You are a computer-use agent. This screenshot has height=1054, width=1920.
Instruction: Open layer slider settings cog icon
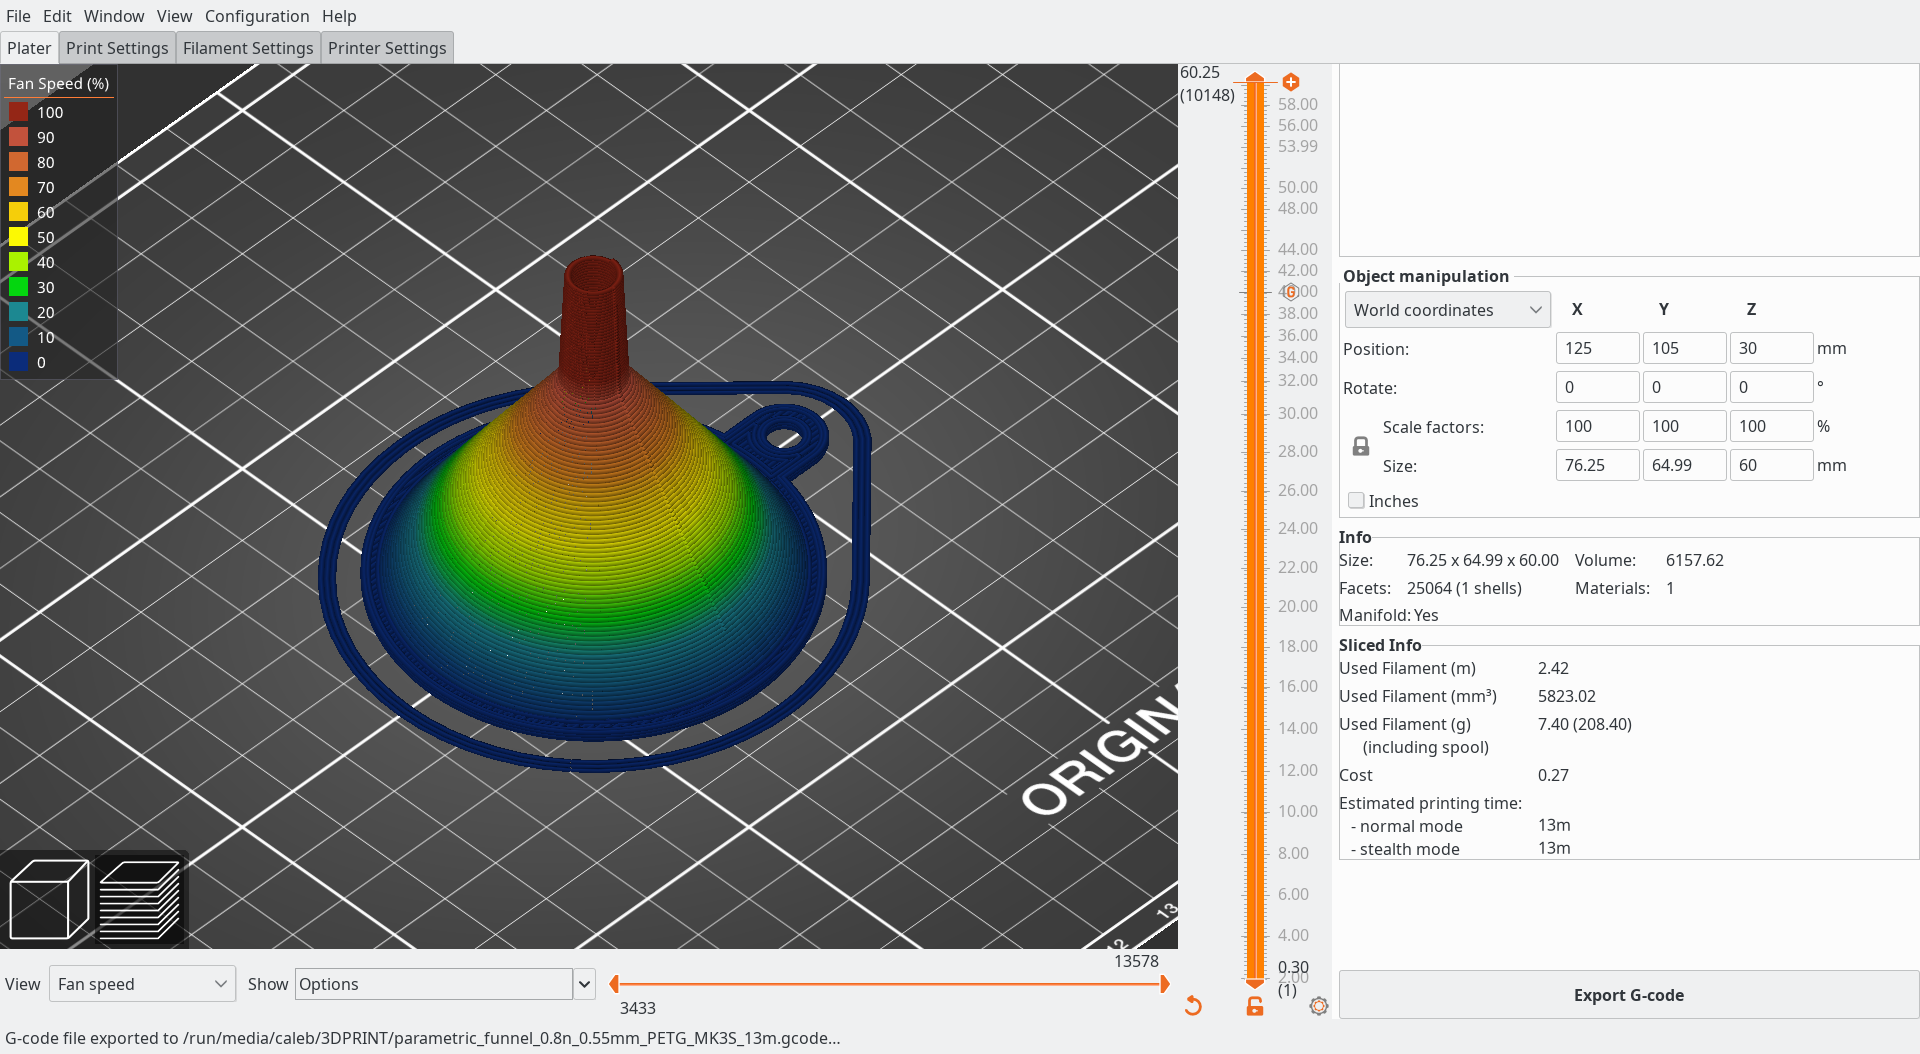tap(1319, 1006)
